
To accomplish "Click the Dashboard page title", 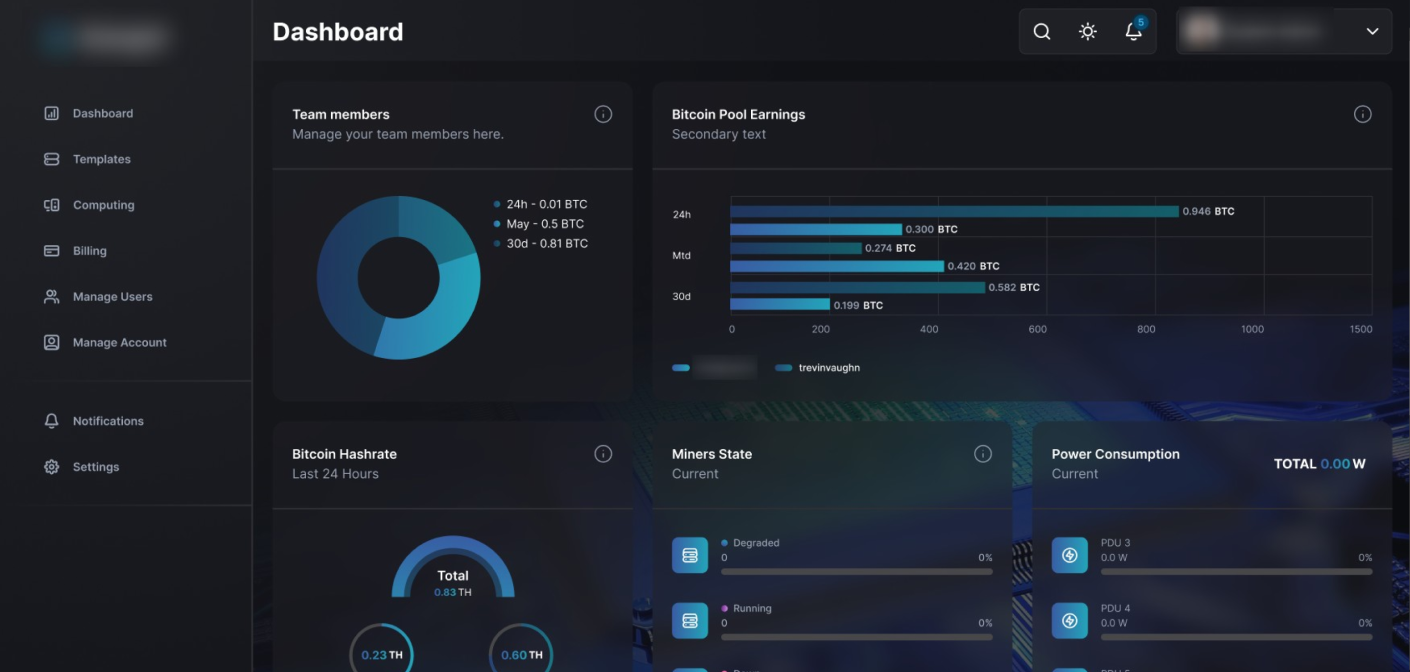I will tap(338, 32).
